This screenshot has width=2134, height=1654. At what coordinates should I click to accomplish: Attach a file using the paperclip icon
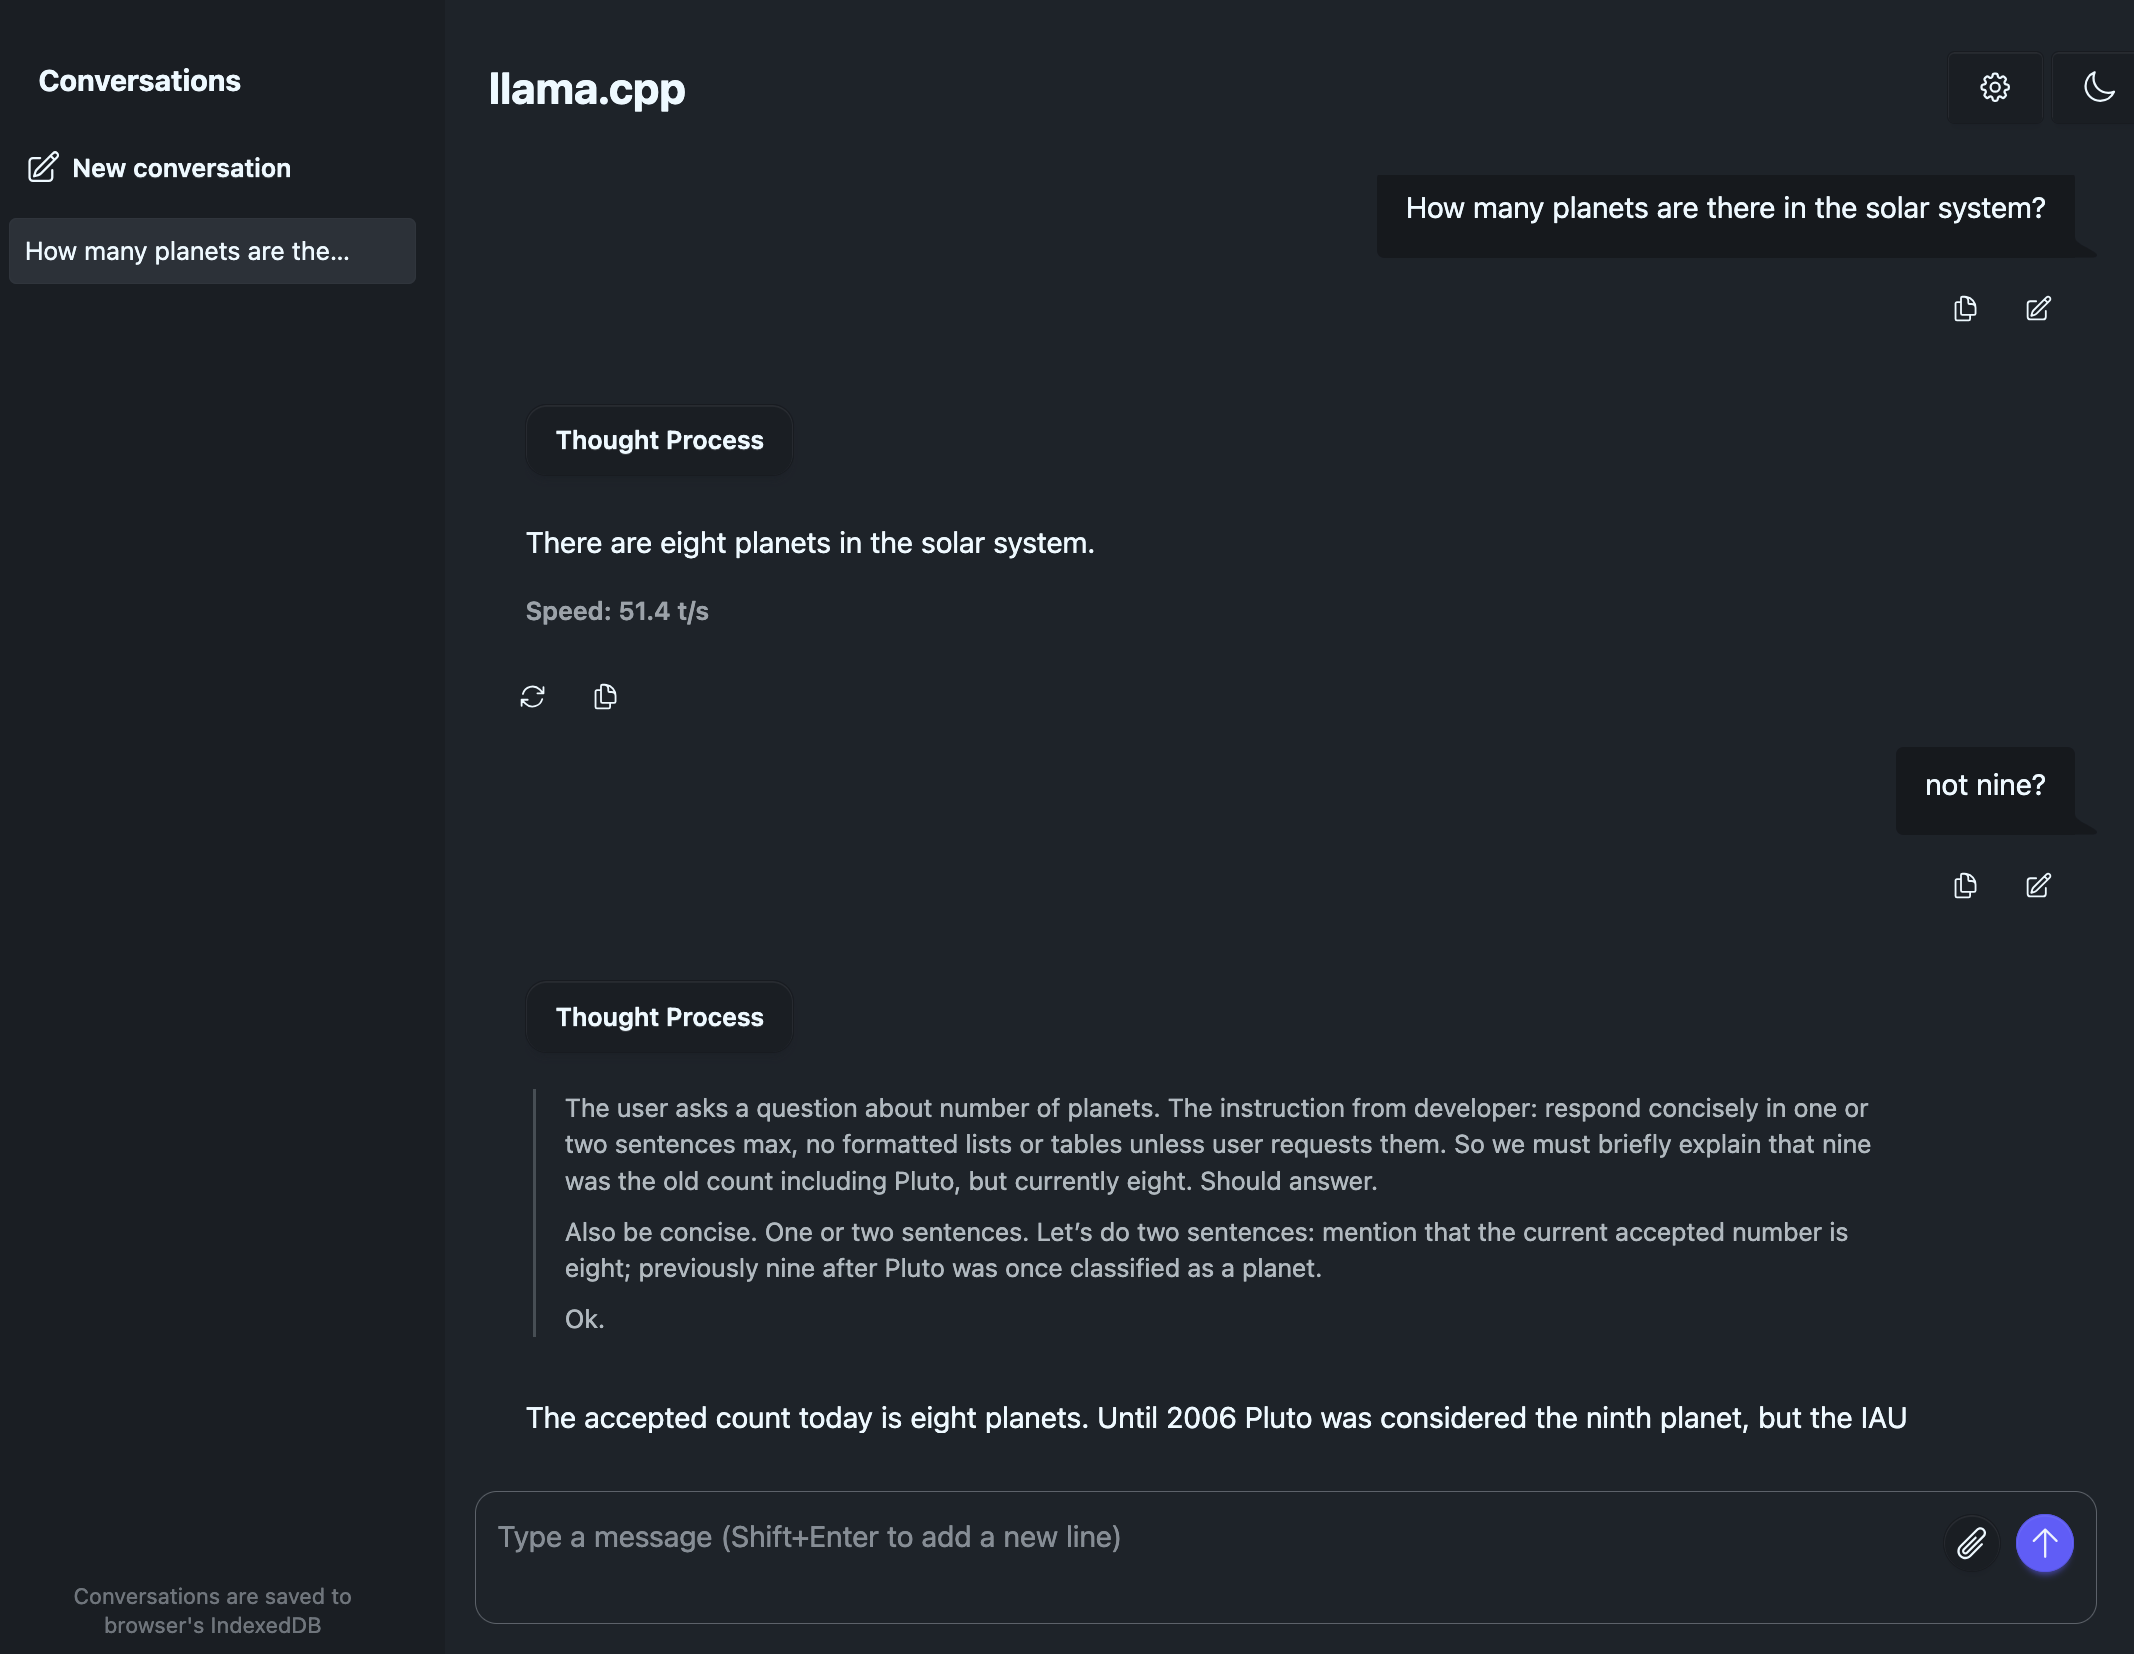point(1971,1543)
